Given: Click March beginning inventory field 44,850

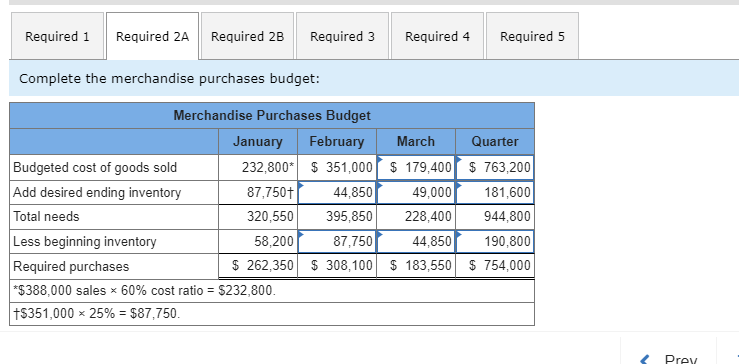Looking at the screenshot, I should pos(416,241).
